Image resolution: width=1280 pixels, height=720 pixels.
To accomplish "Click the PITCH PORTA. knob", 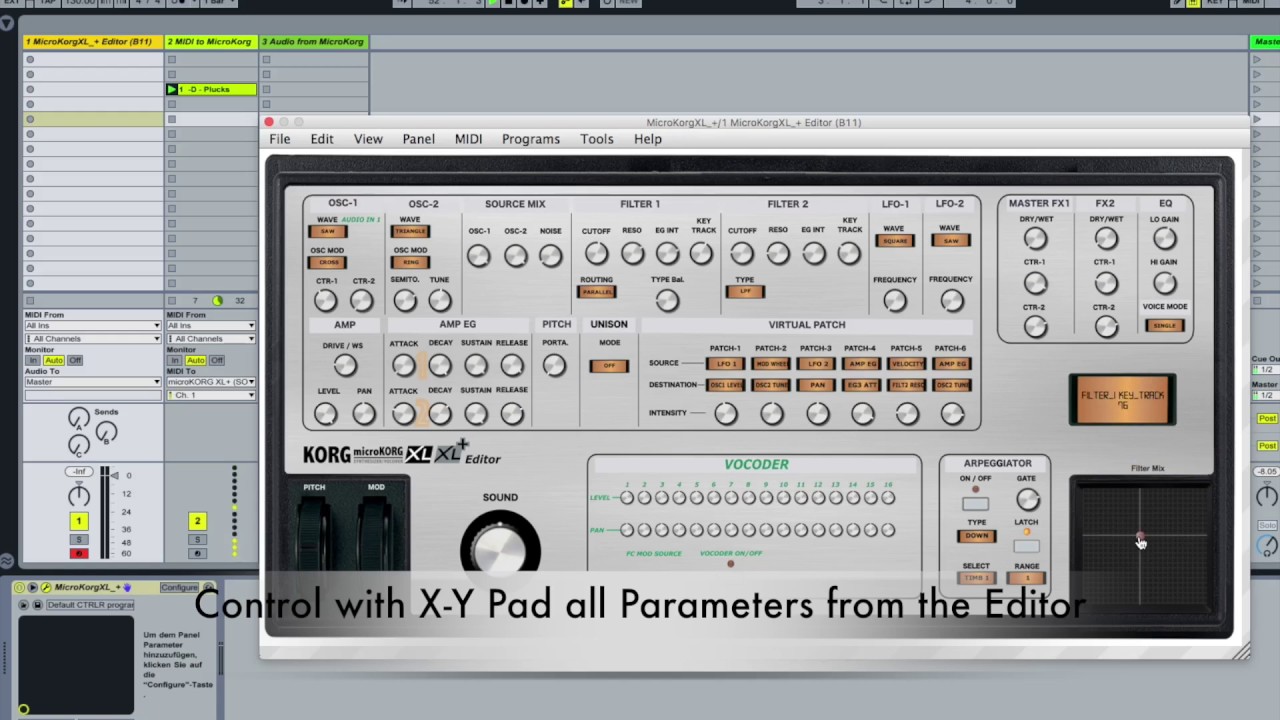I will click(x=554, y=366).
